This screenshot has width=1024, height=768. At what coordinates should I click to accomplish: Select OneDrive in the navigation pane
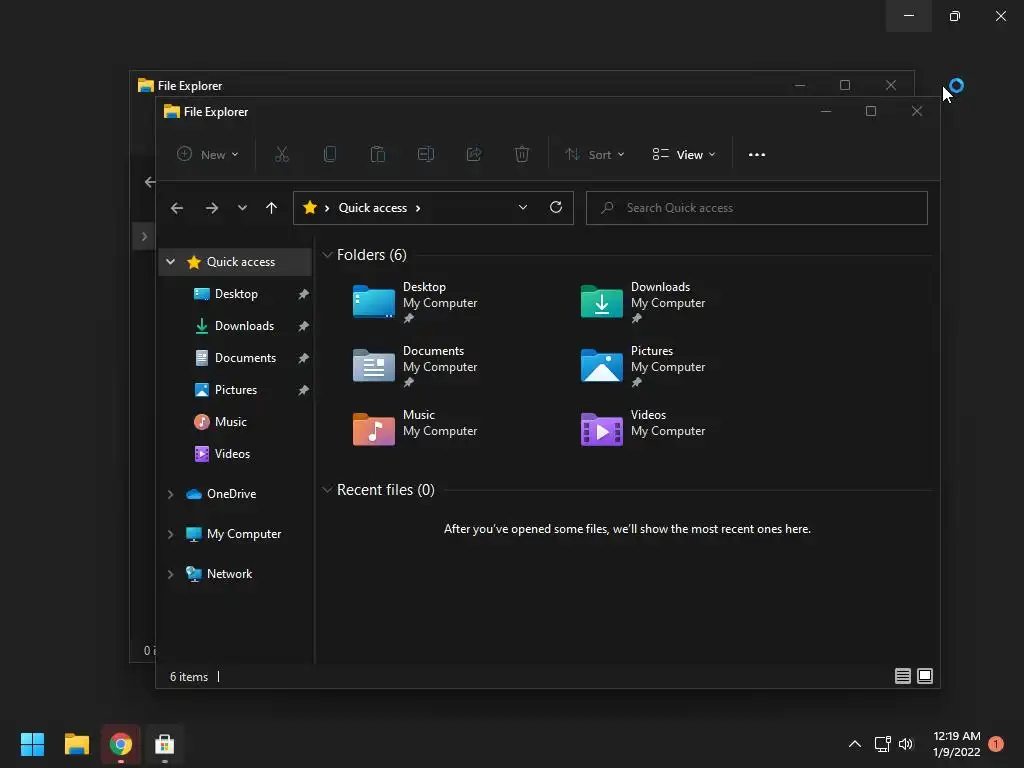point(231,494)
